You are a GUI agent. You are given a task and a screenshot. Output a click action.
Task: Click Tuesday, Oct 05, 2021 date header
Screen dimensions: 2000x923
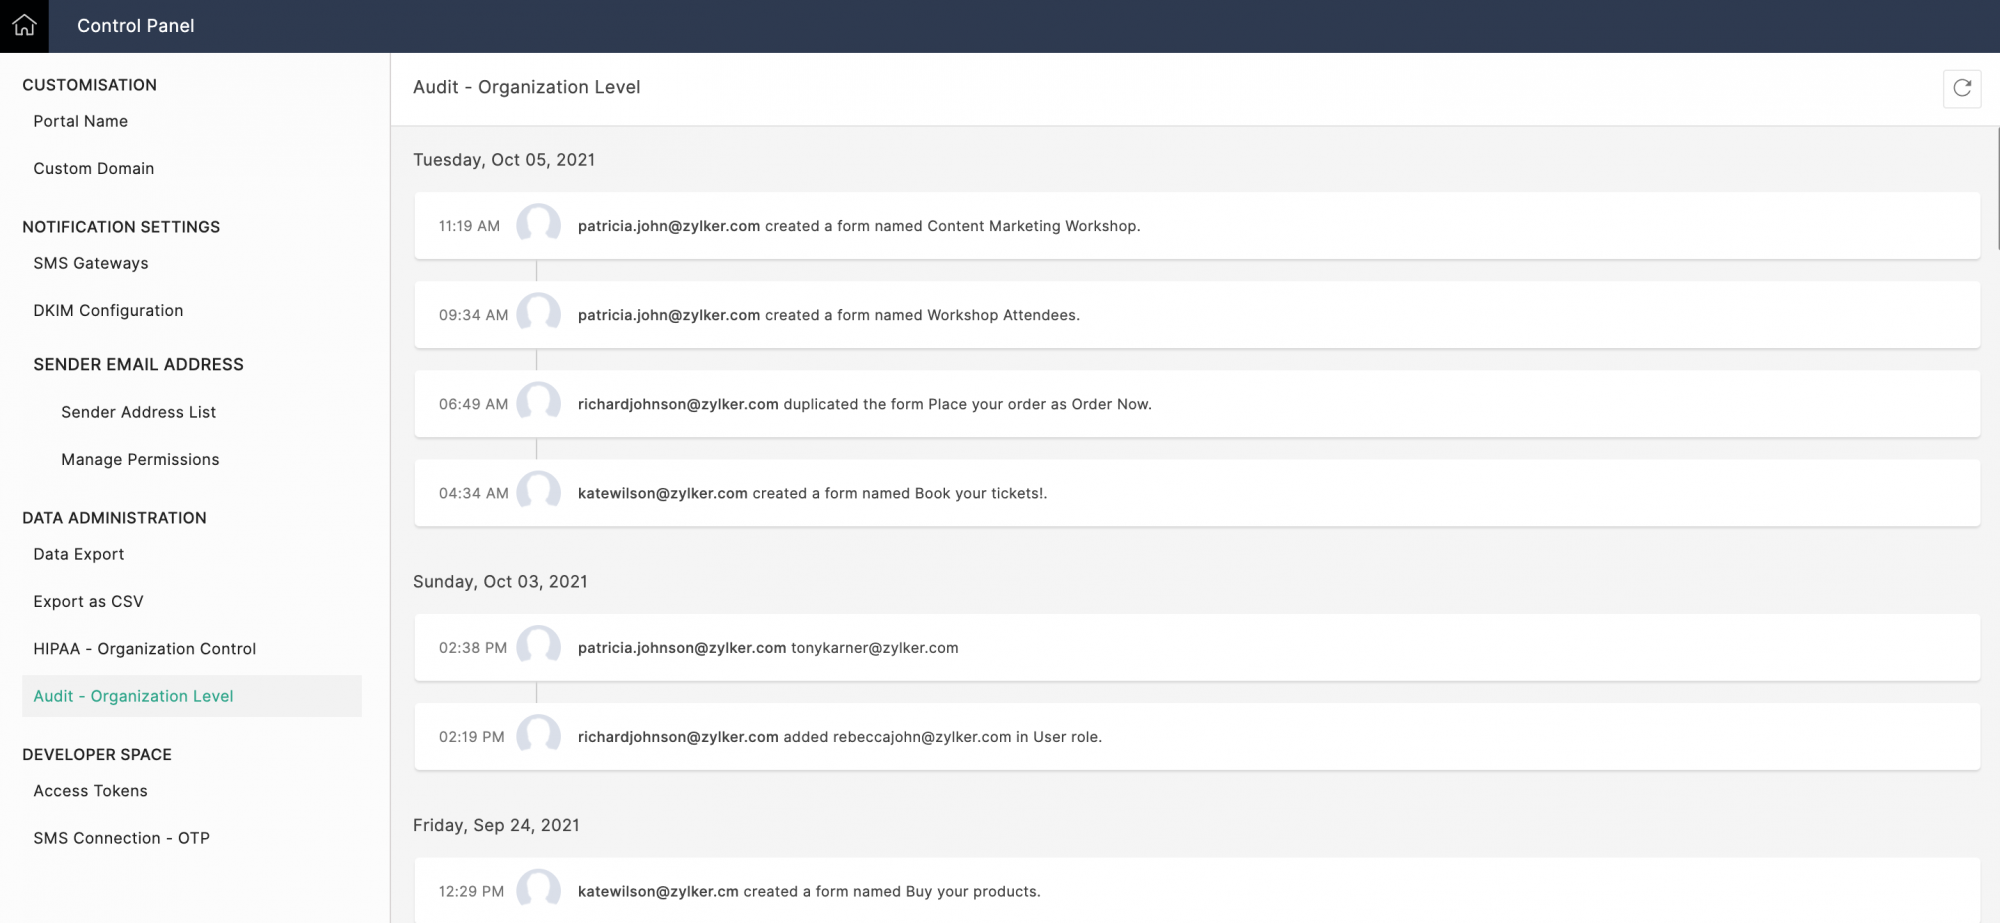coord(504,160)
